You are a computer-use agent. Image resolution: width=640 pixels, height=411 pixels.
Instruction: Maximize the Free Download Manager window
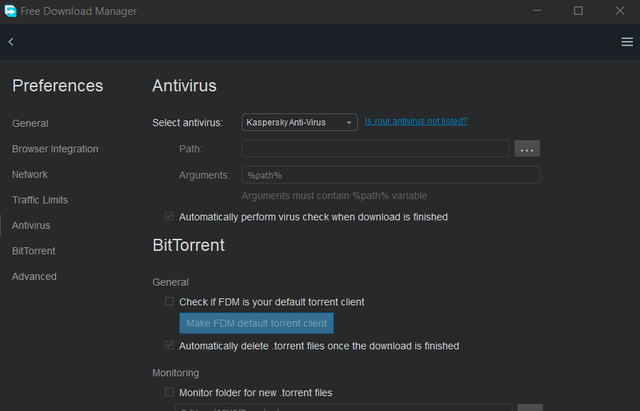point(578,11)
